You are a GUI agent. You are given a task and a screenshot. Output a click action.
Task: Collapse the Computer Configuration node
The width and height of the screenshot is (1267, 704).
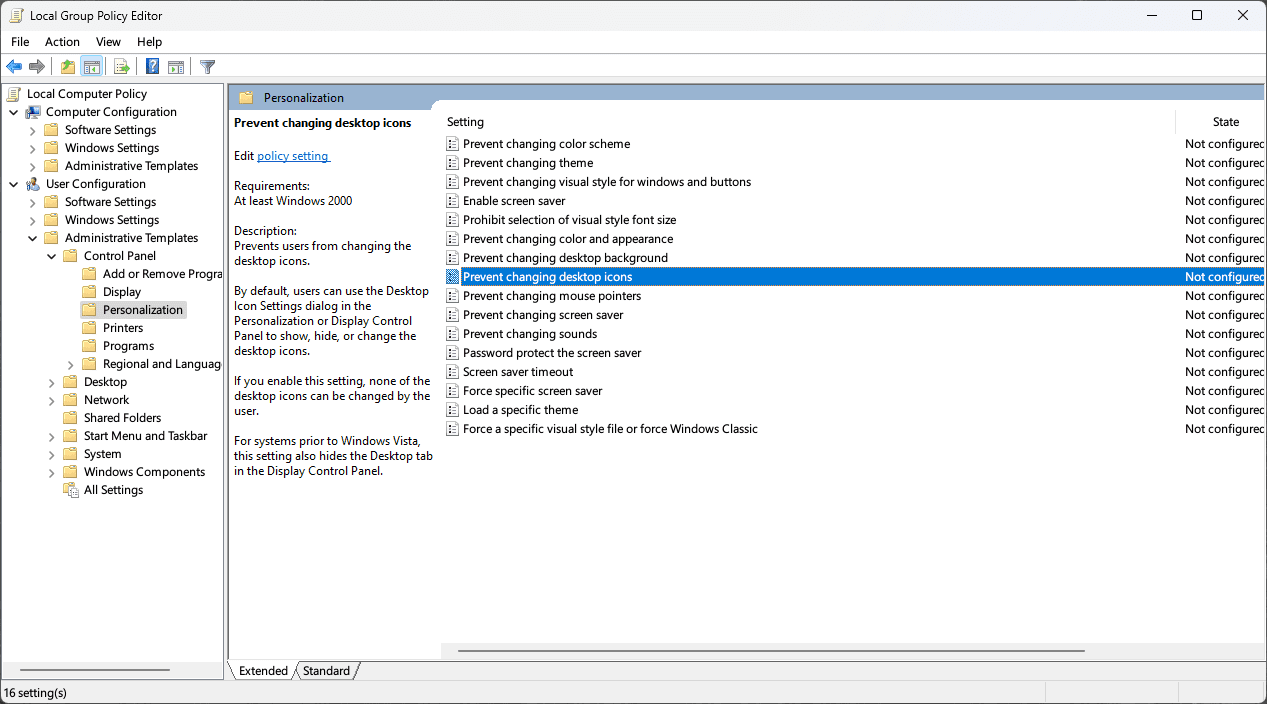coord(14,112)
